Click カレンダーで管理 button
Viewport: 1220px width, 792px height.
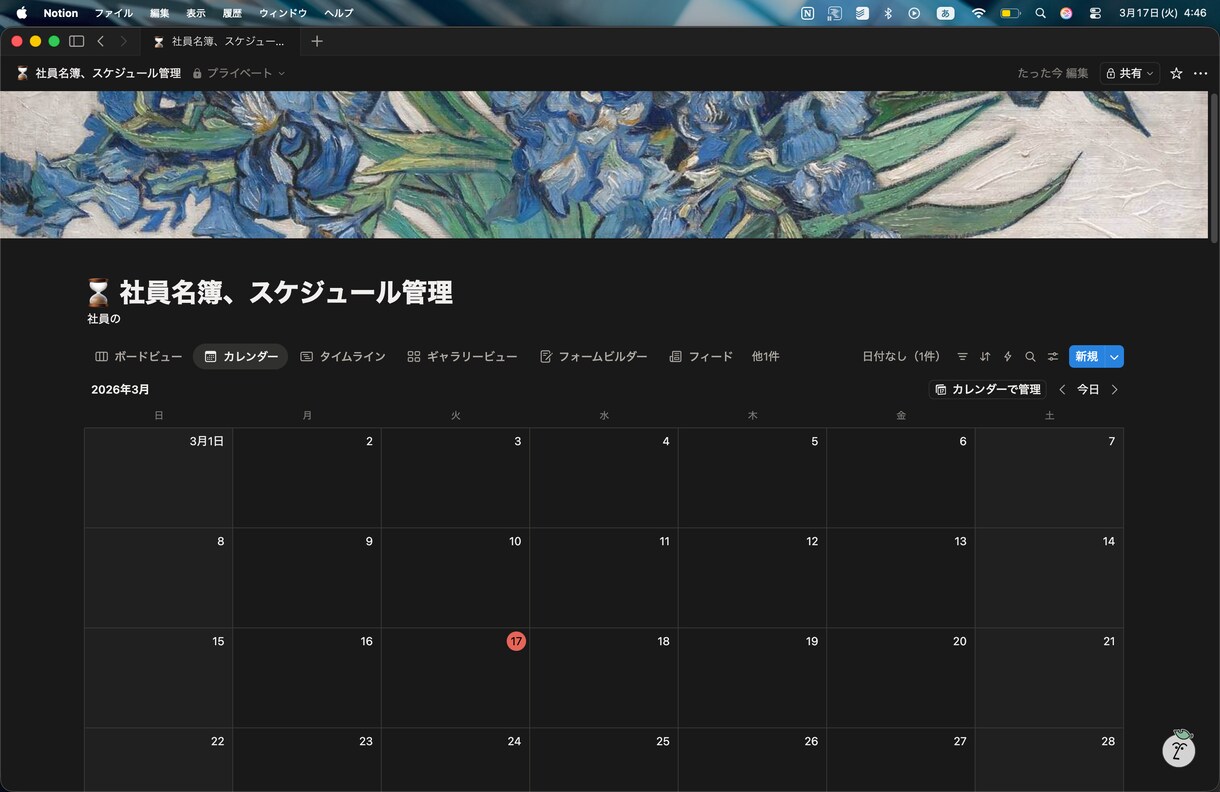pos(988,389)
